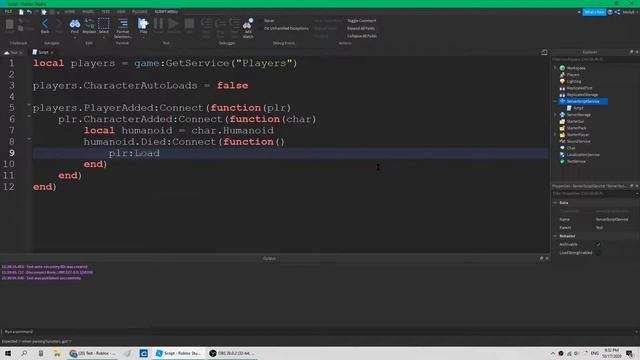Switch to the Script editor tab
The width and height of the screenshot is (640, 360).
[x=43, y=52]
